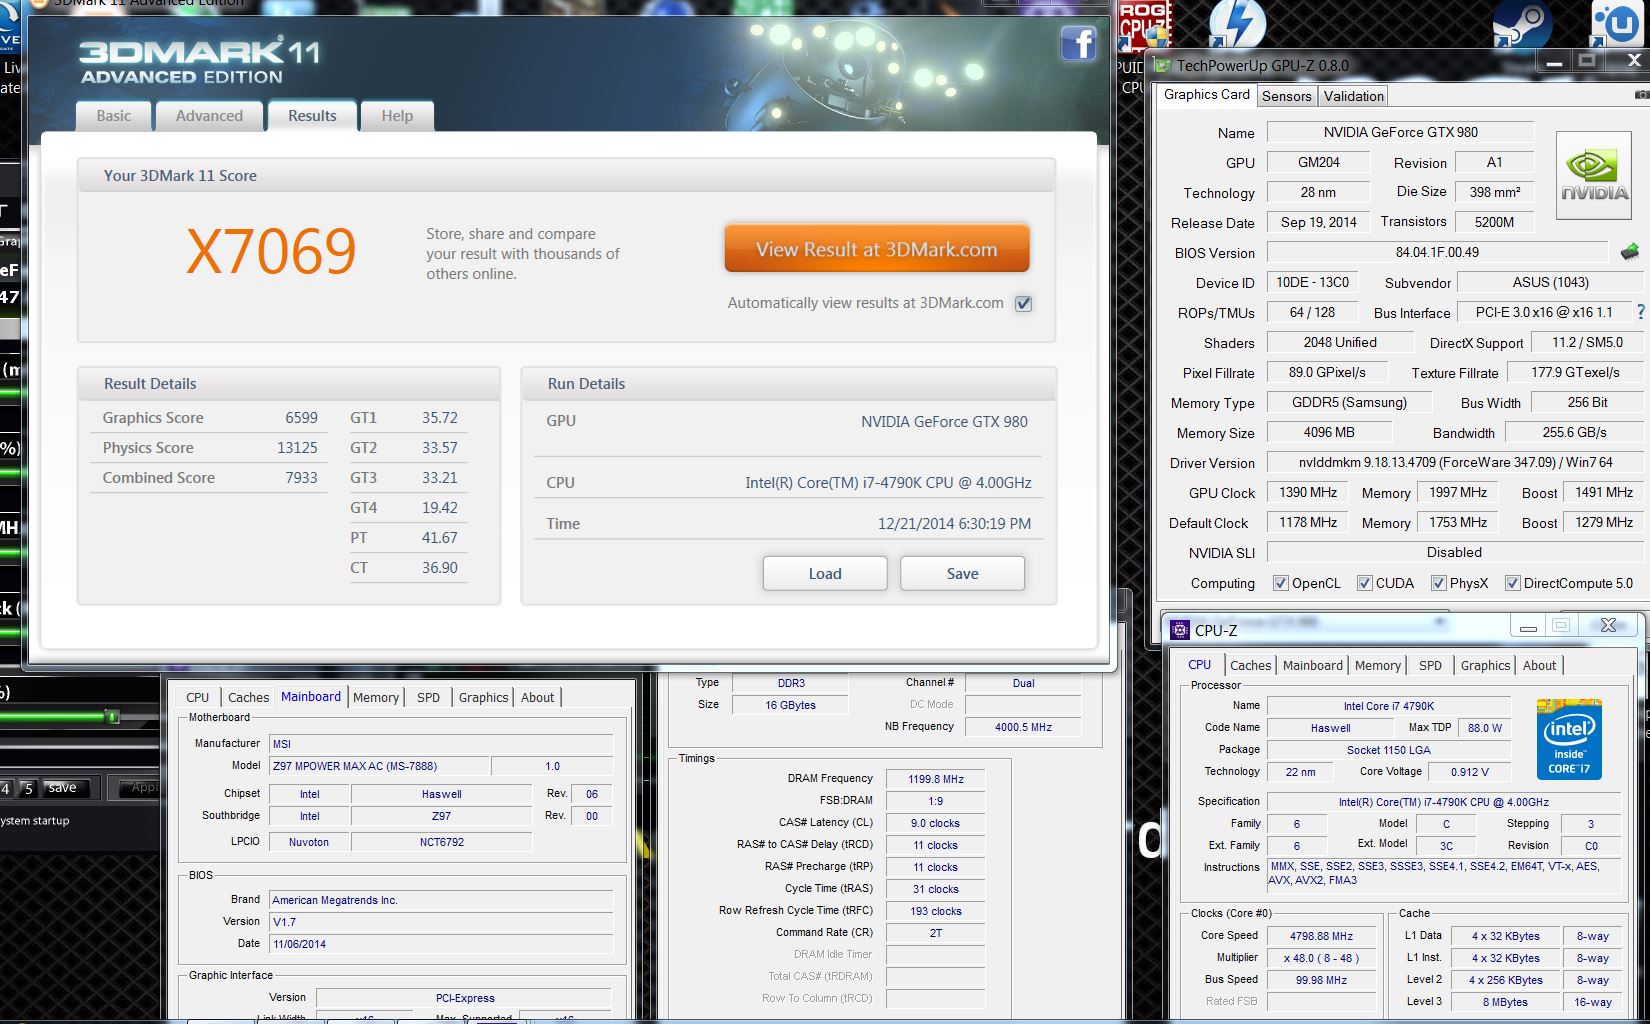Screen dimensions: 1650x1024
Task: Click the BIOS date 11/06/2014 field
Action: coord(441,944)
